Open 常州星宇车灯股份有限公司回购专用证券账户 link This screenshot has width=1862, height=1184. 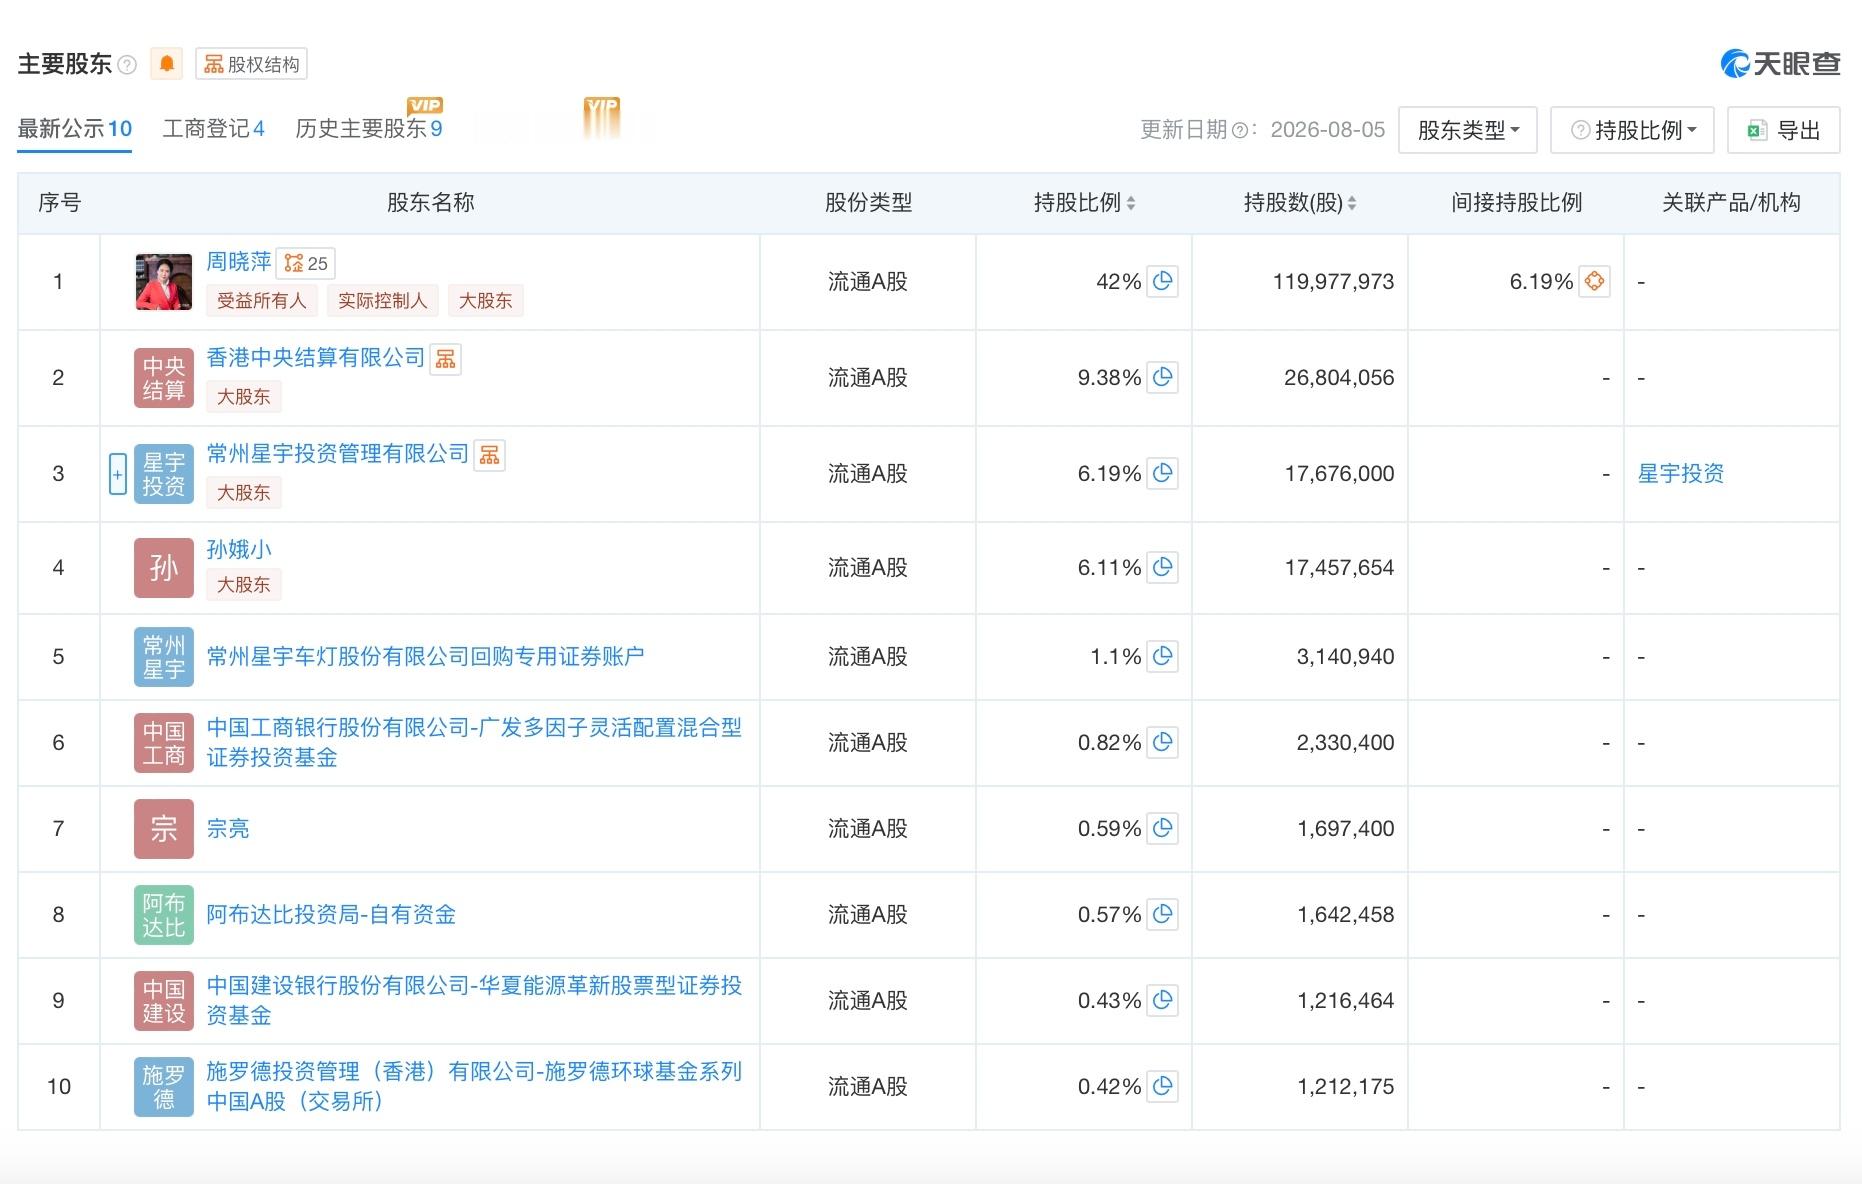[425, 656]
